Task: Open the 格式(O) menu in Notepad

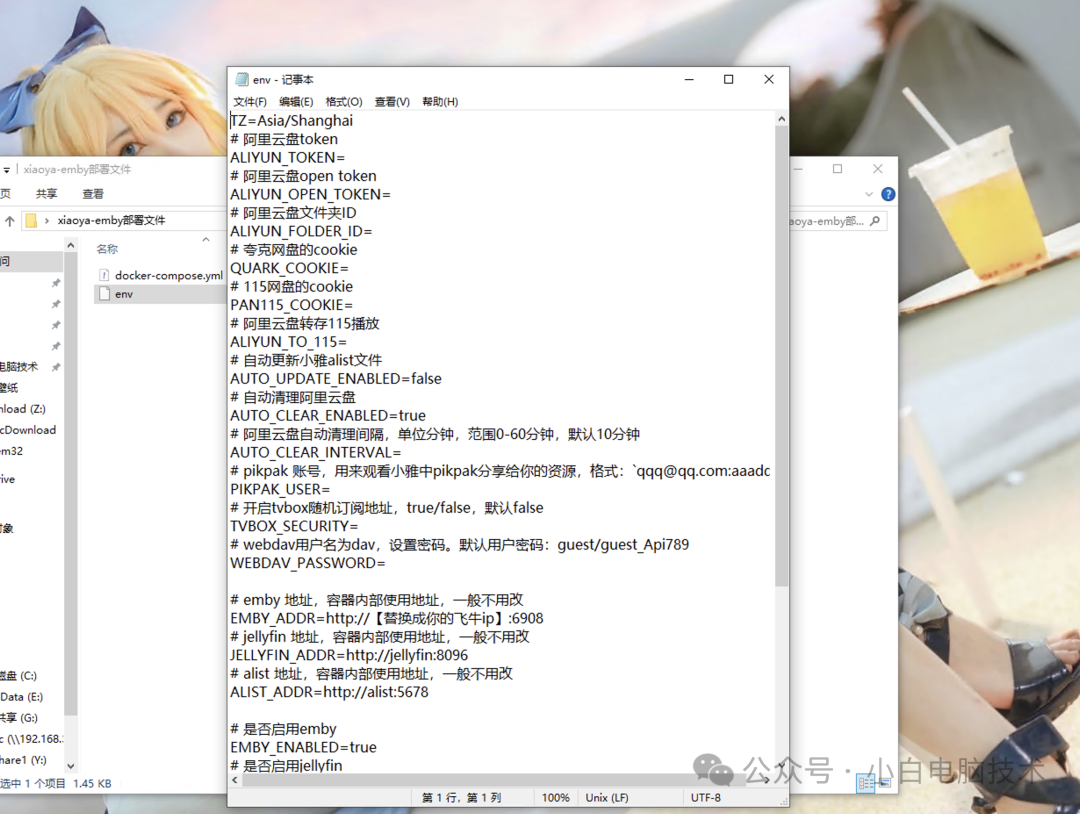Action: [x=344, y=102]
